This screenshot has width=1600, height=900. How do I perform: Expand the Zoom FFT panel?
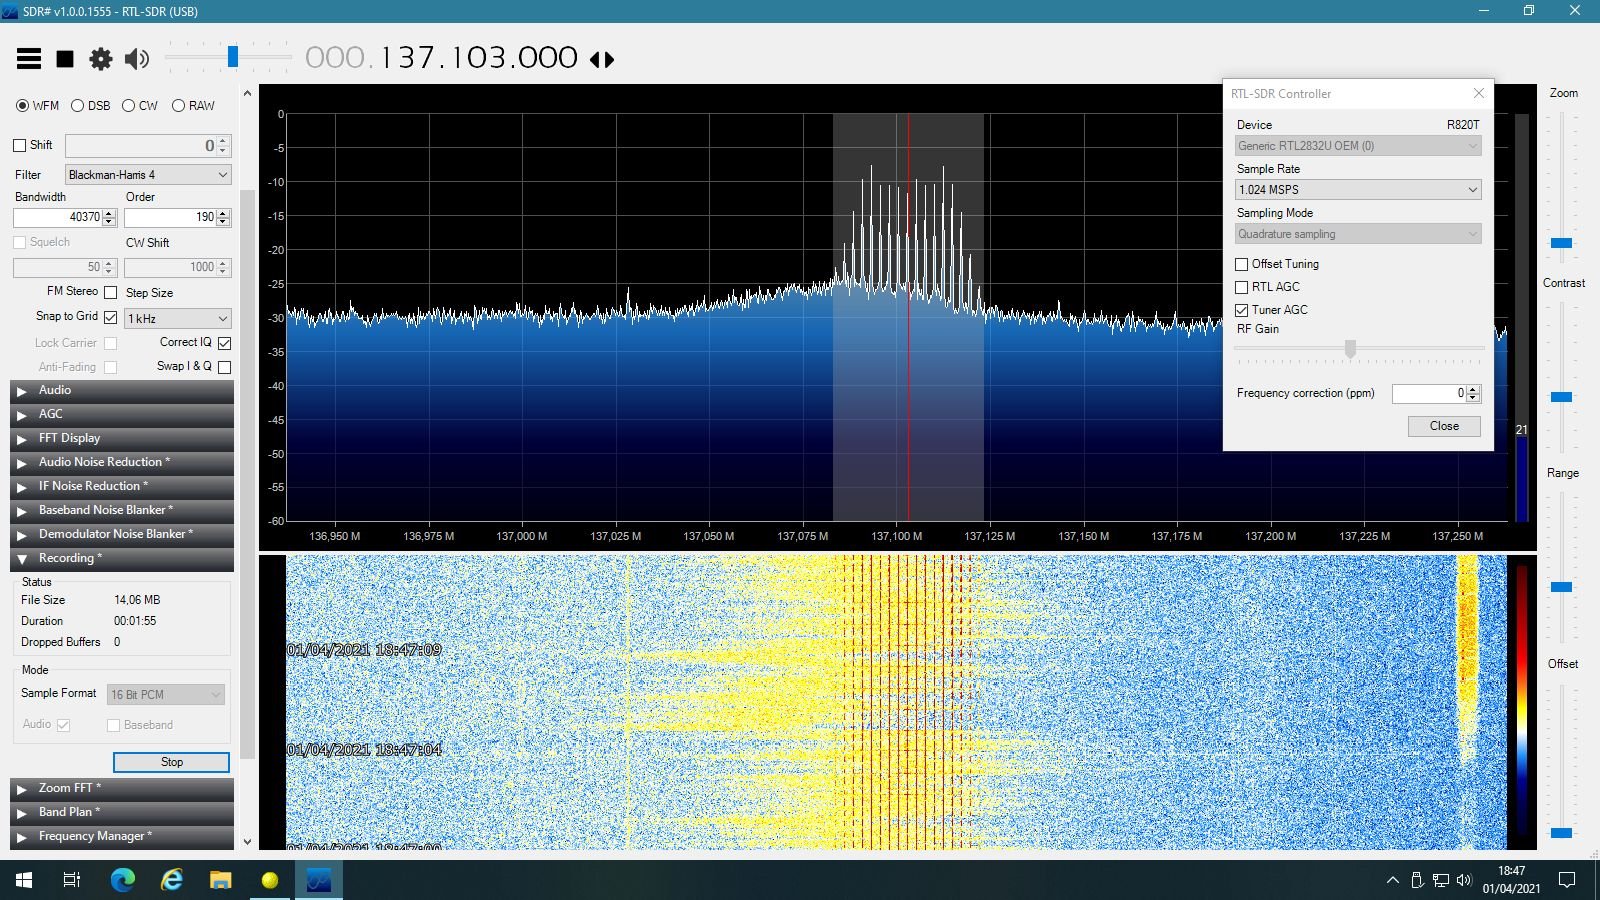[x=122, y=788]
